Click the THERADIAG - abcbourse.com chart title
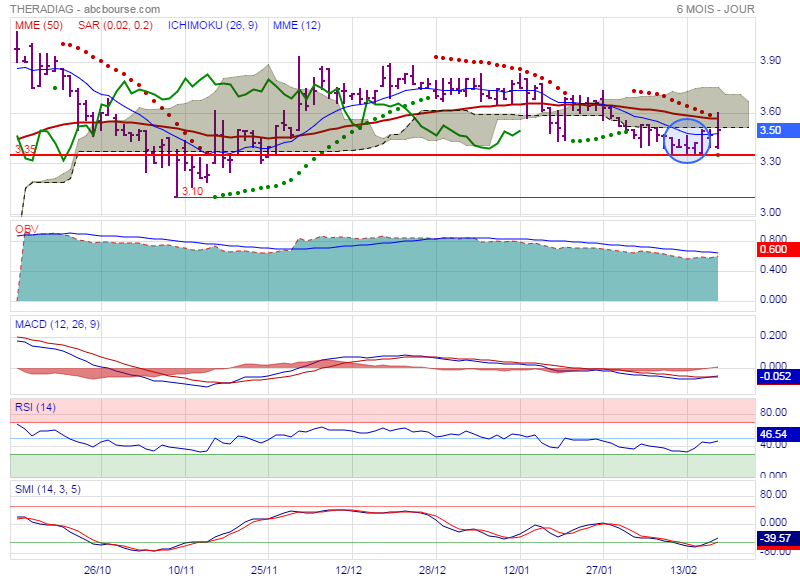This screenshot has width=800, height=580. tap(85, 9)
